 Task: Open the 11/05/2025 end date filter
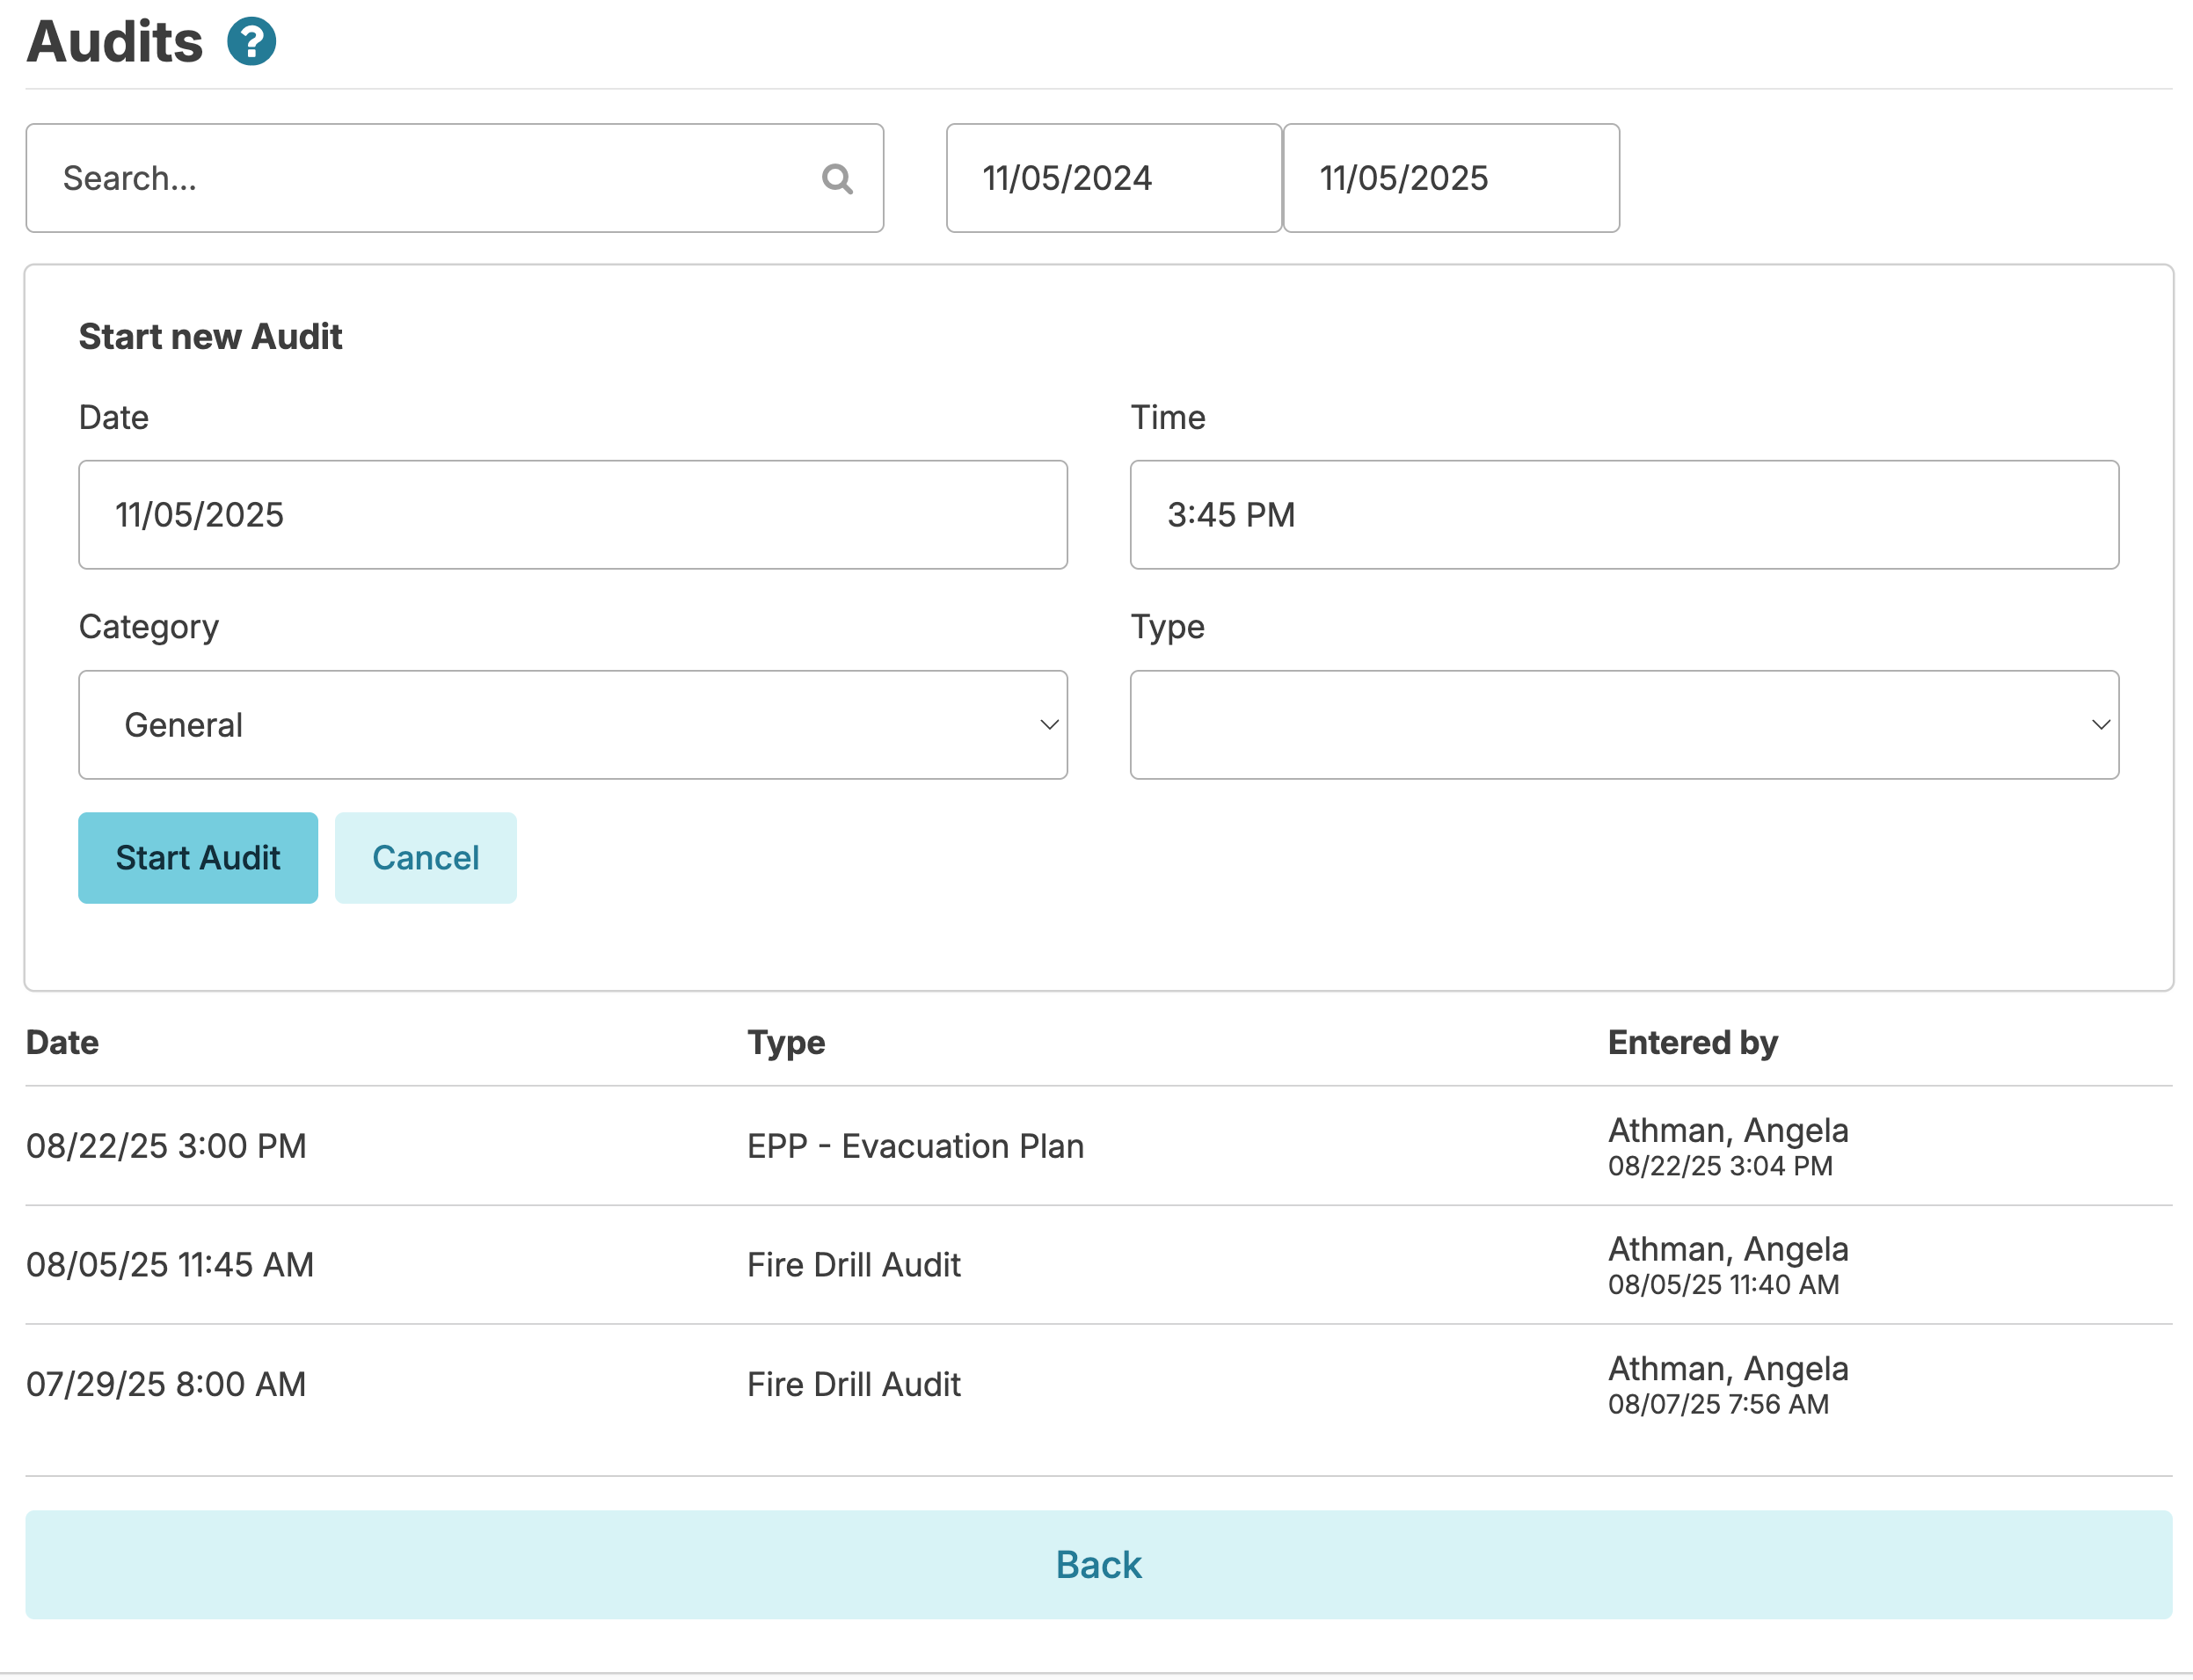click(1450, 179)
